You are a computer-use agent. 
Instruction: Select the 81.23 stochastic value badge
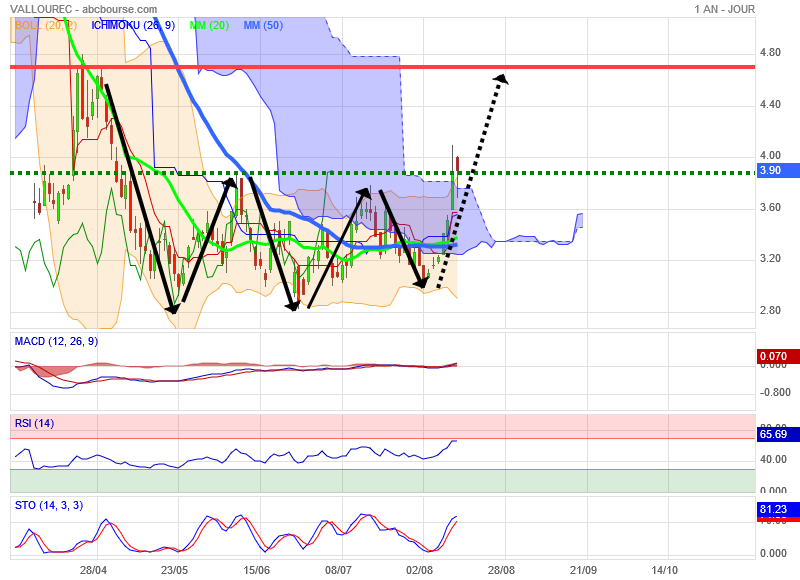click(x=778, y=509)
